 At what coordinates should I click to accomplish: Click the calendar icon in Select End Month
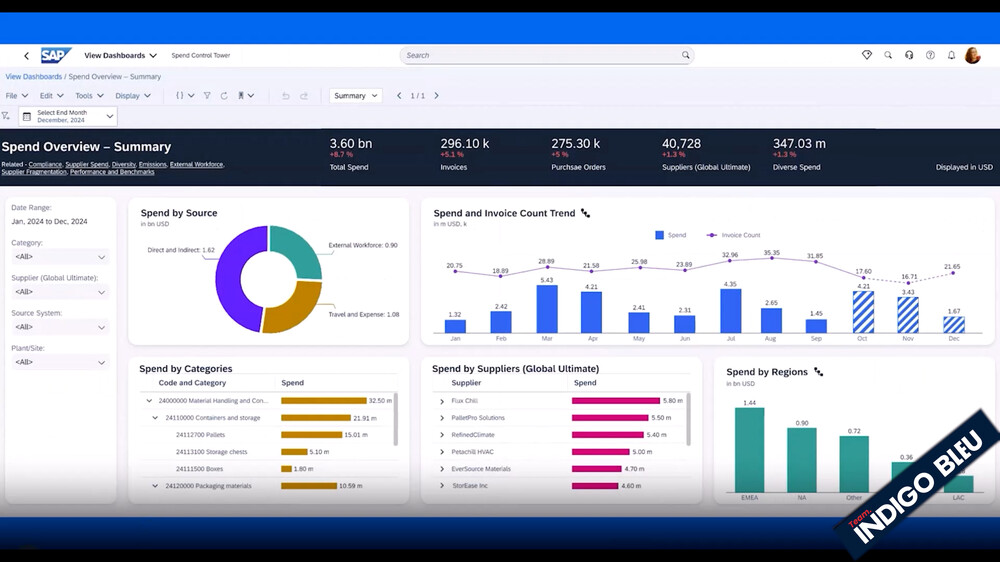point(27,117)
